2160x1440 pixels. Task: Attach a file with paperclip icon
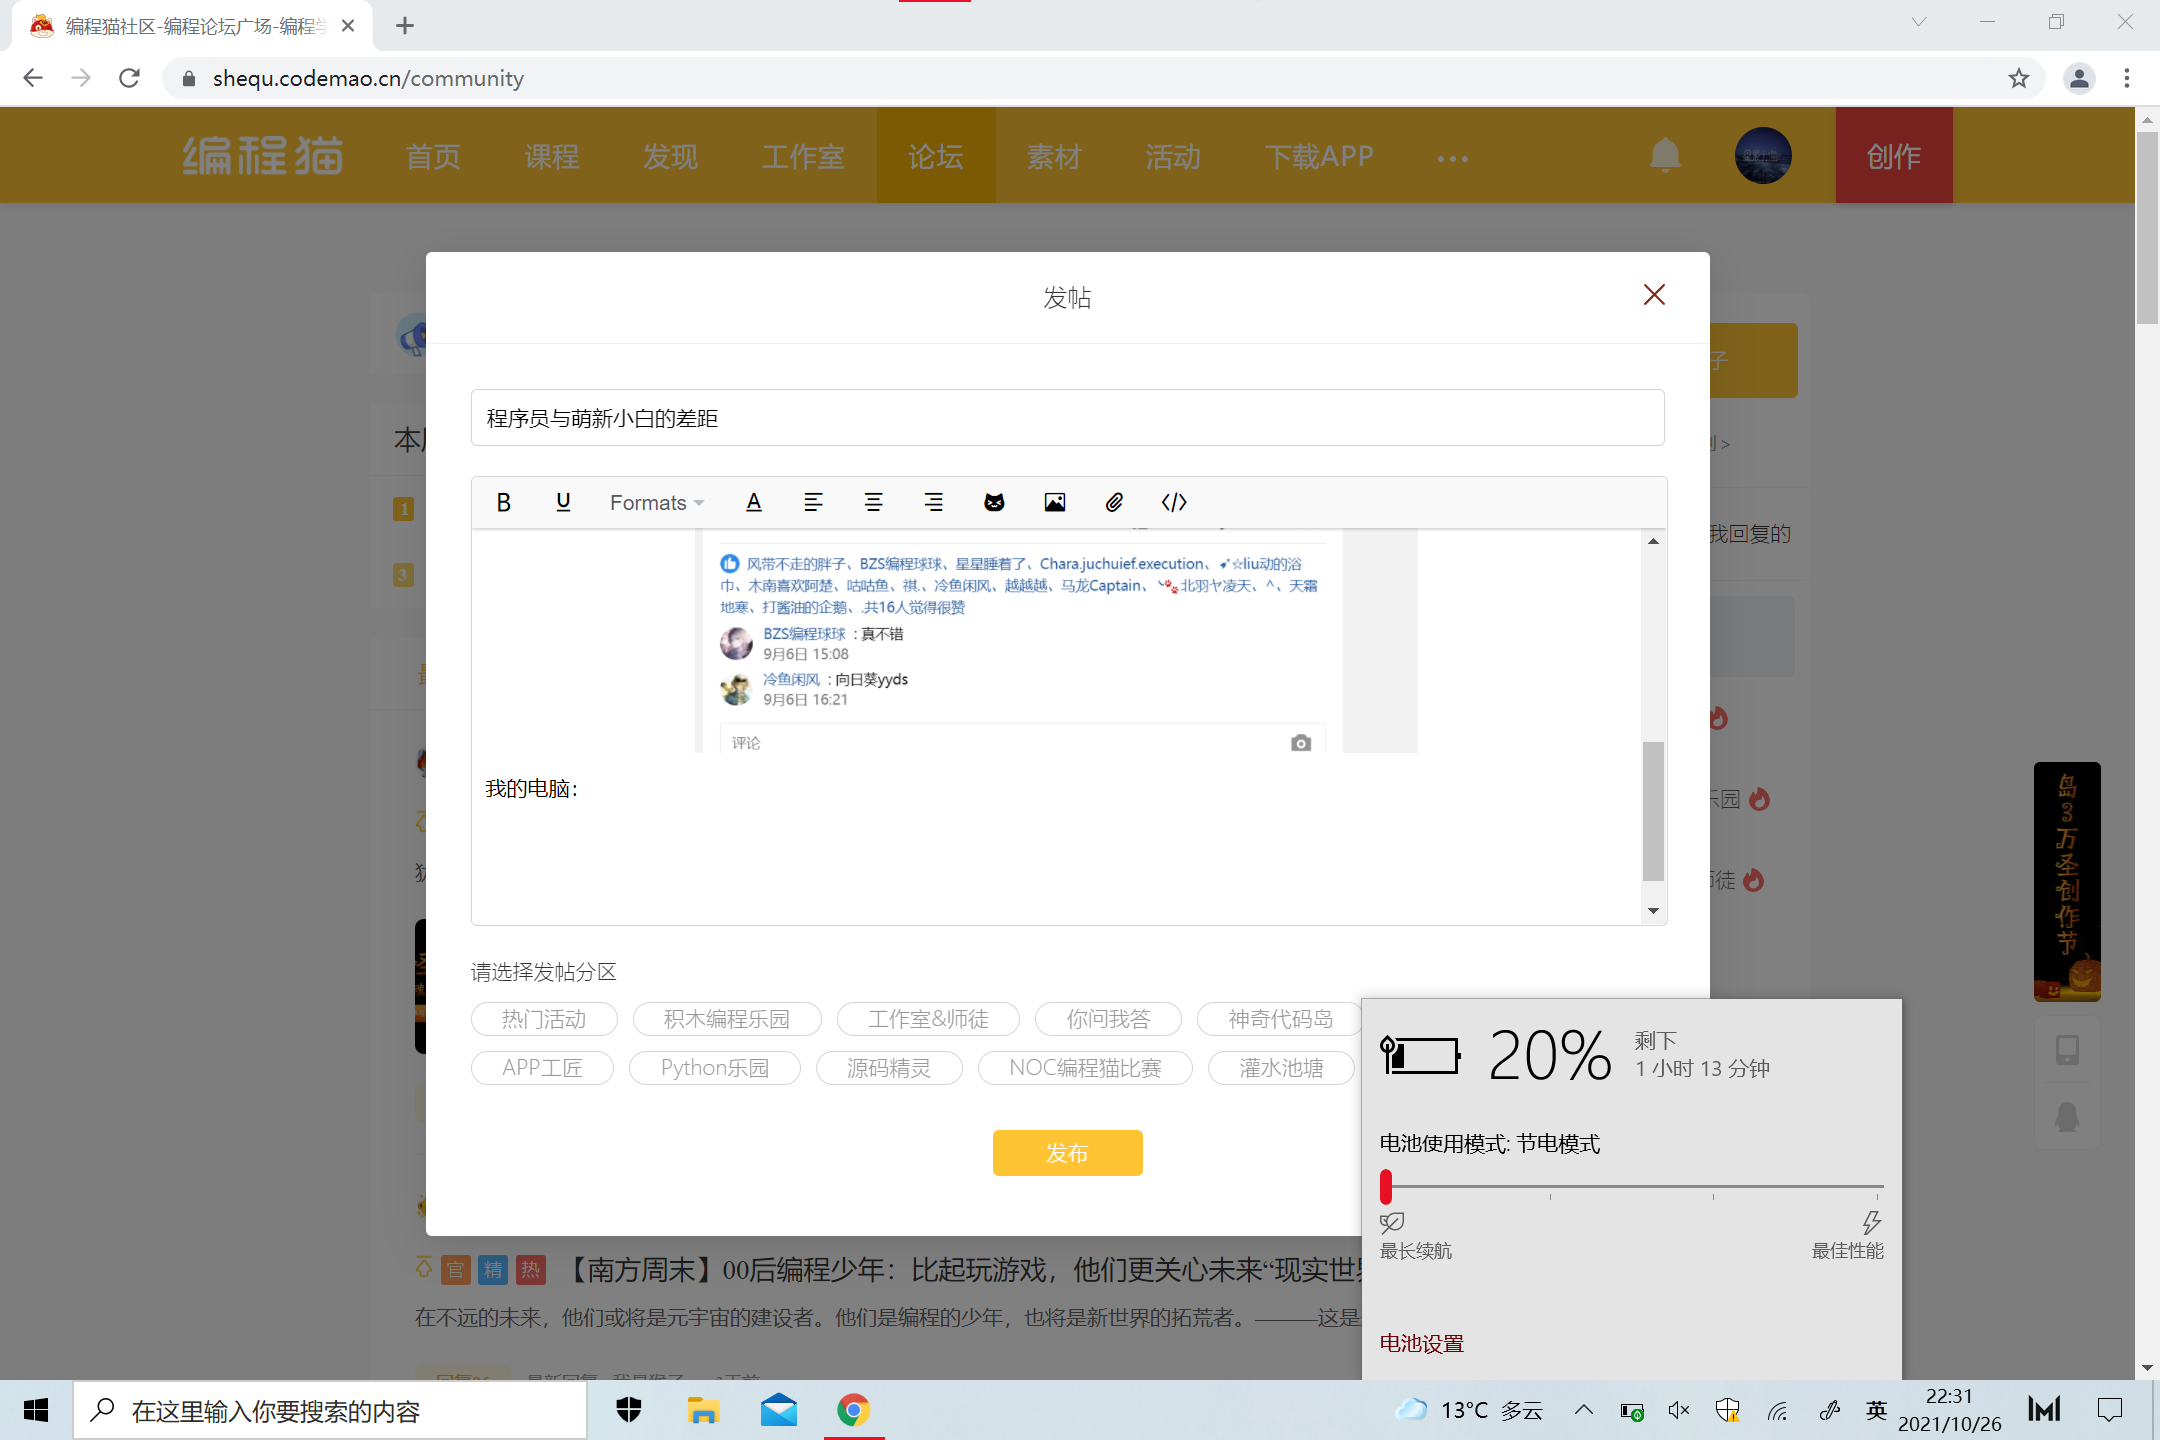coord(1114,502)
